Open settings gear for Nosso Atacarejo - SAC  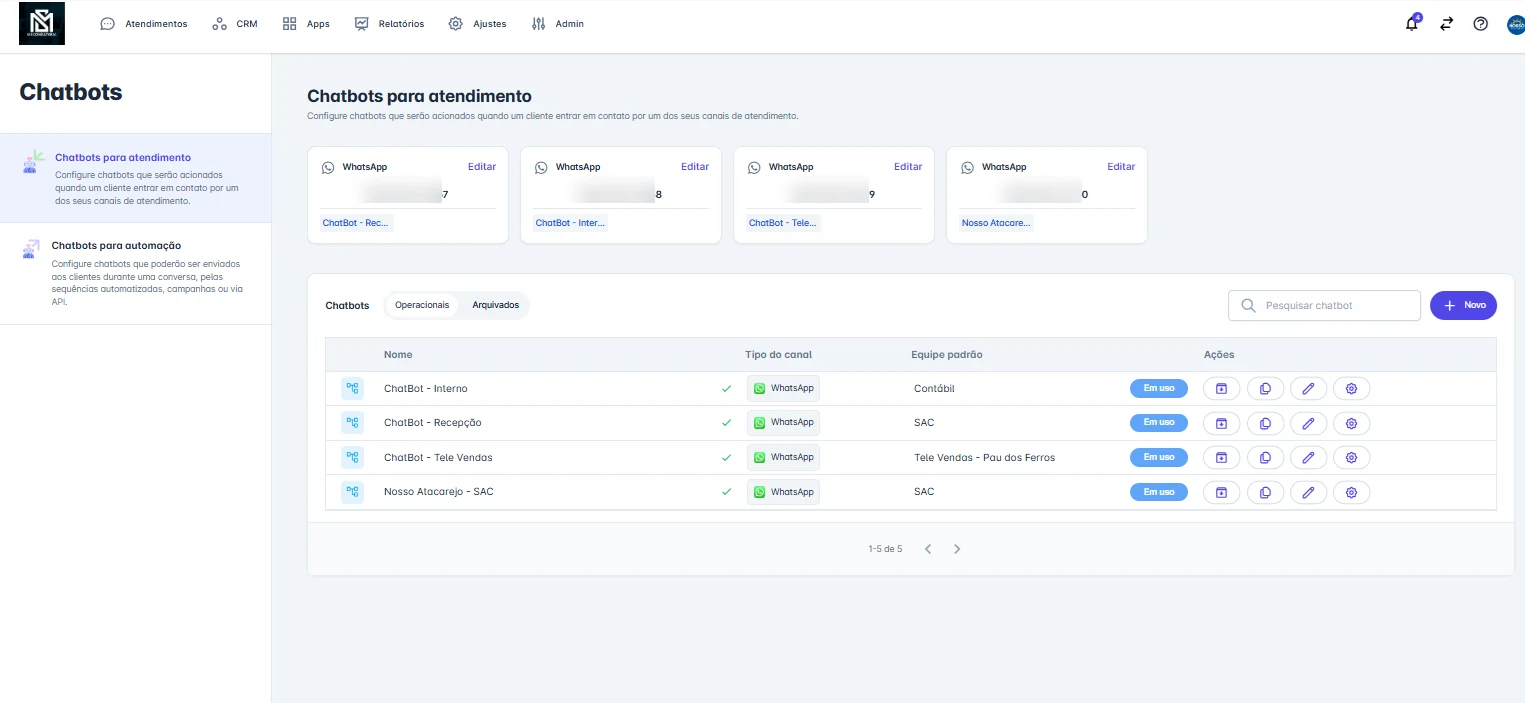[1351, 492]
